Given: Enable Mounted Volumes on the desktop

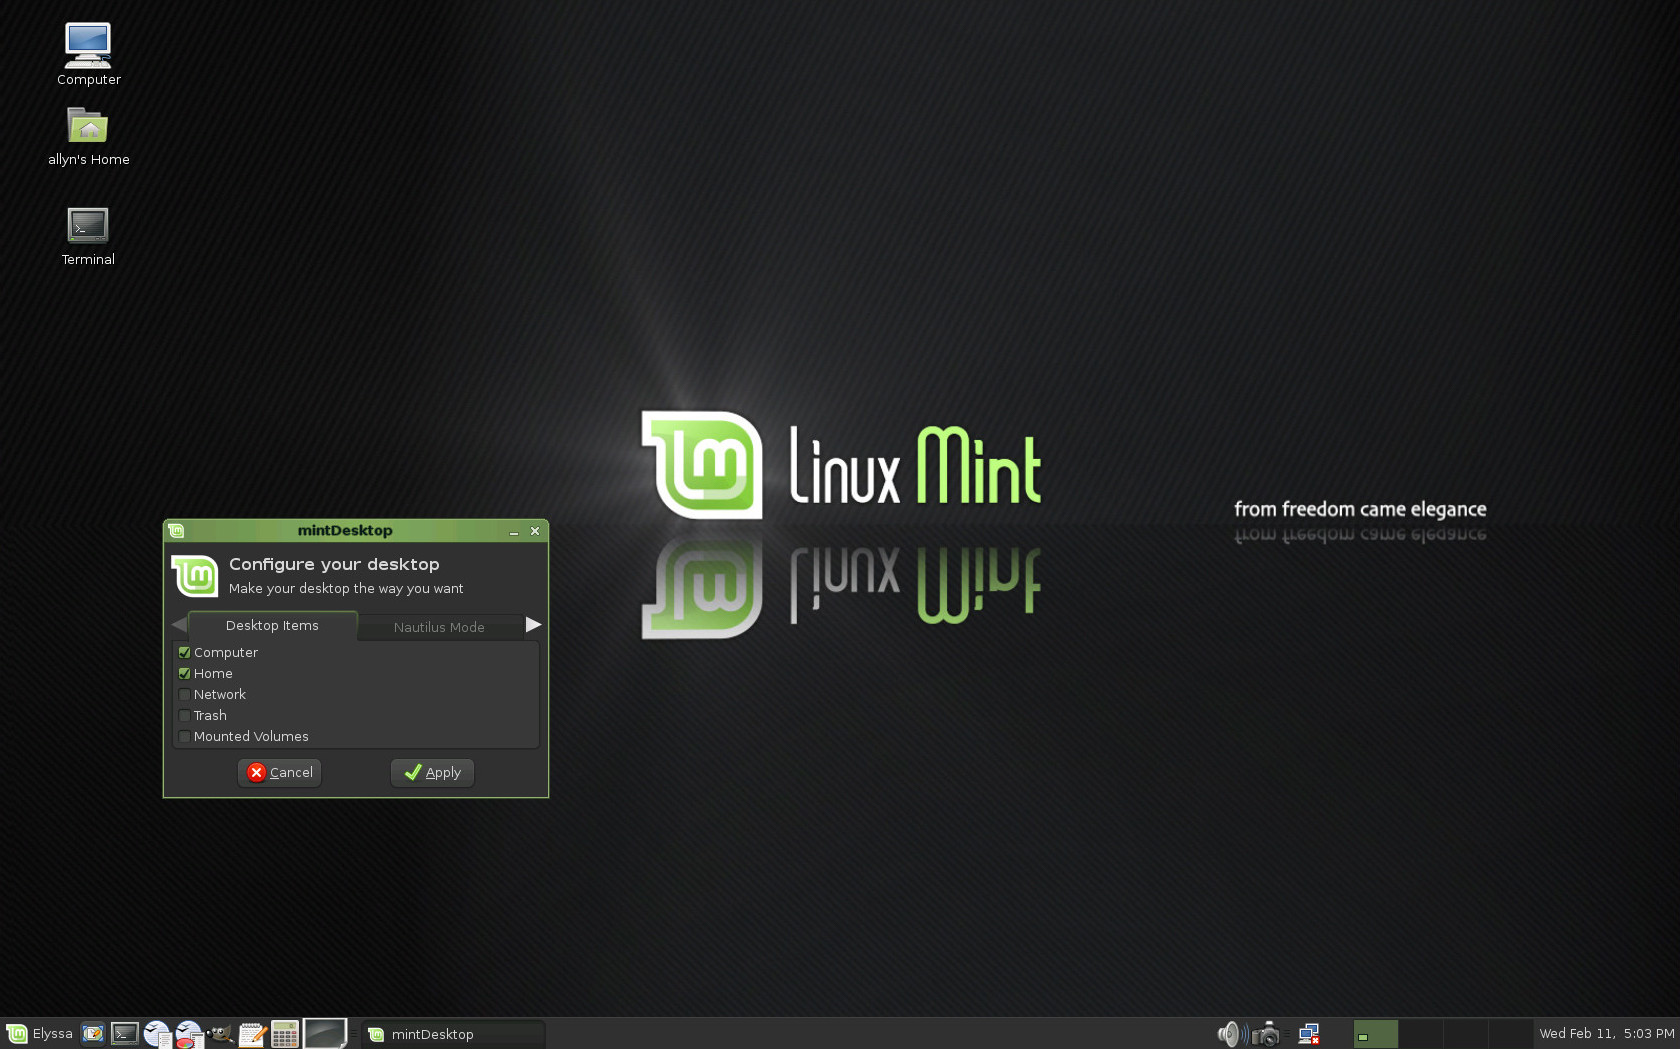Looking at the screenshot, I should pyautogui.click(x=184, y=737).
